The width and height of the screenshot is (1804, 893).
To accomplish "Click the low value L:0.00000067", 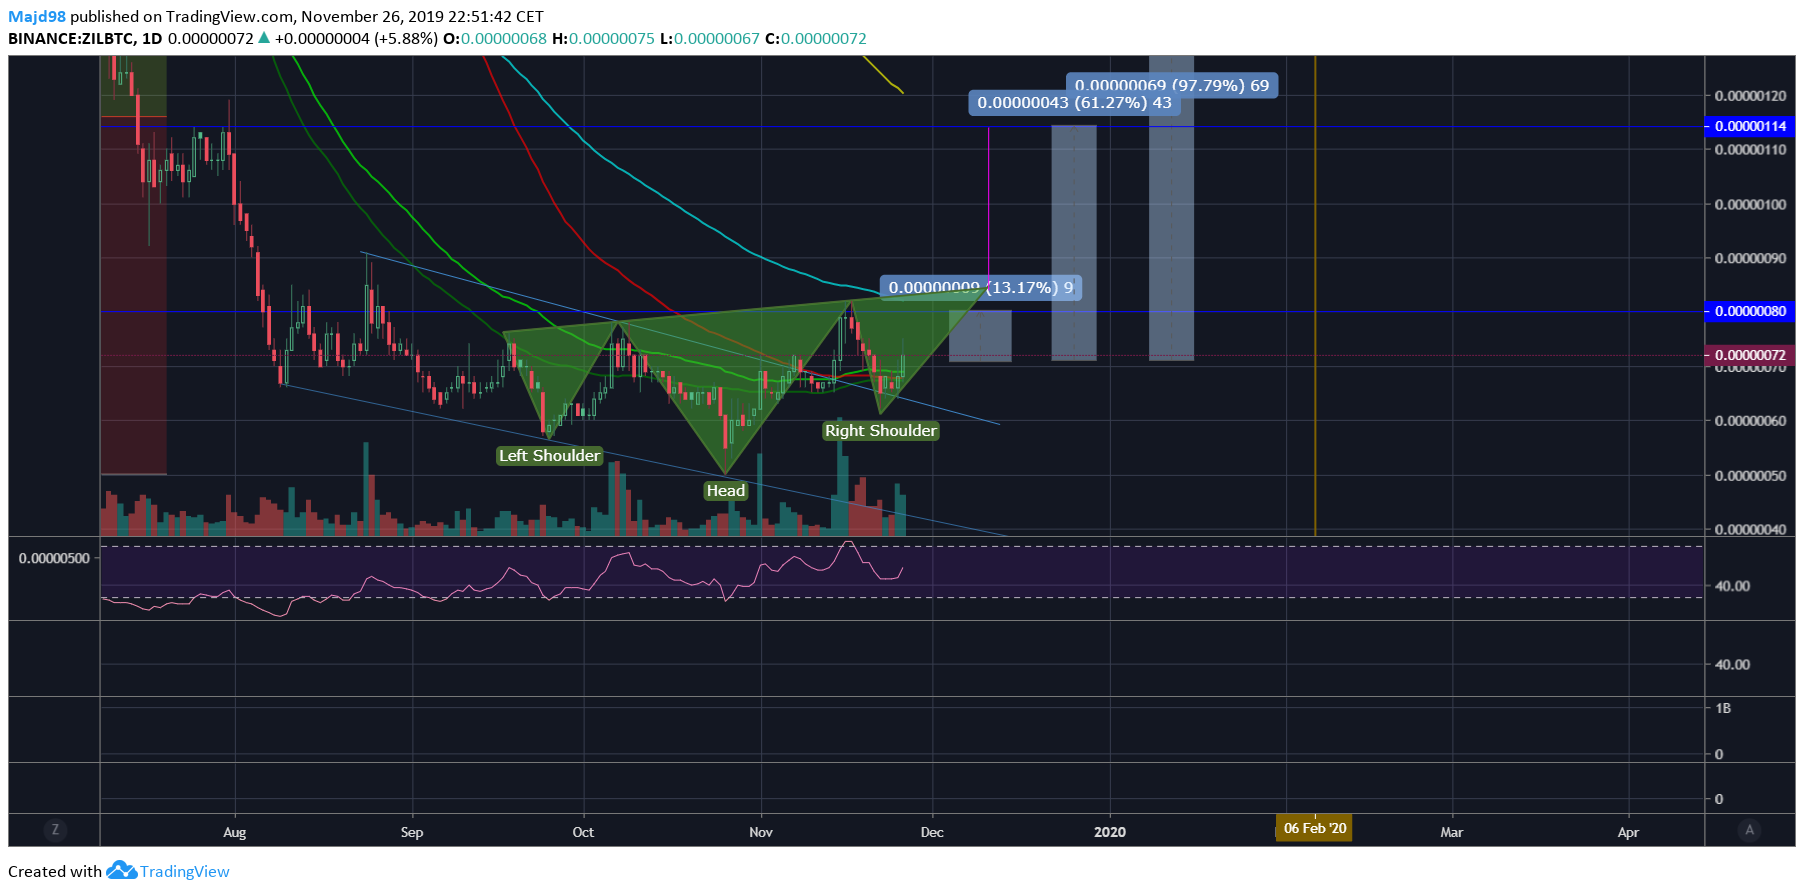I will pyautogui.click(x=710, y=39).
